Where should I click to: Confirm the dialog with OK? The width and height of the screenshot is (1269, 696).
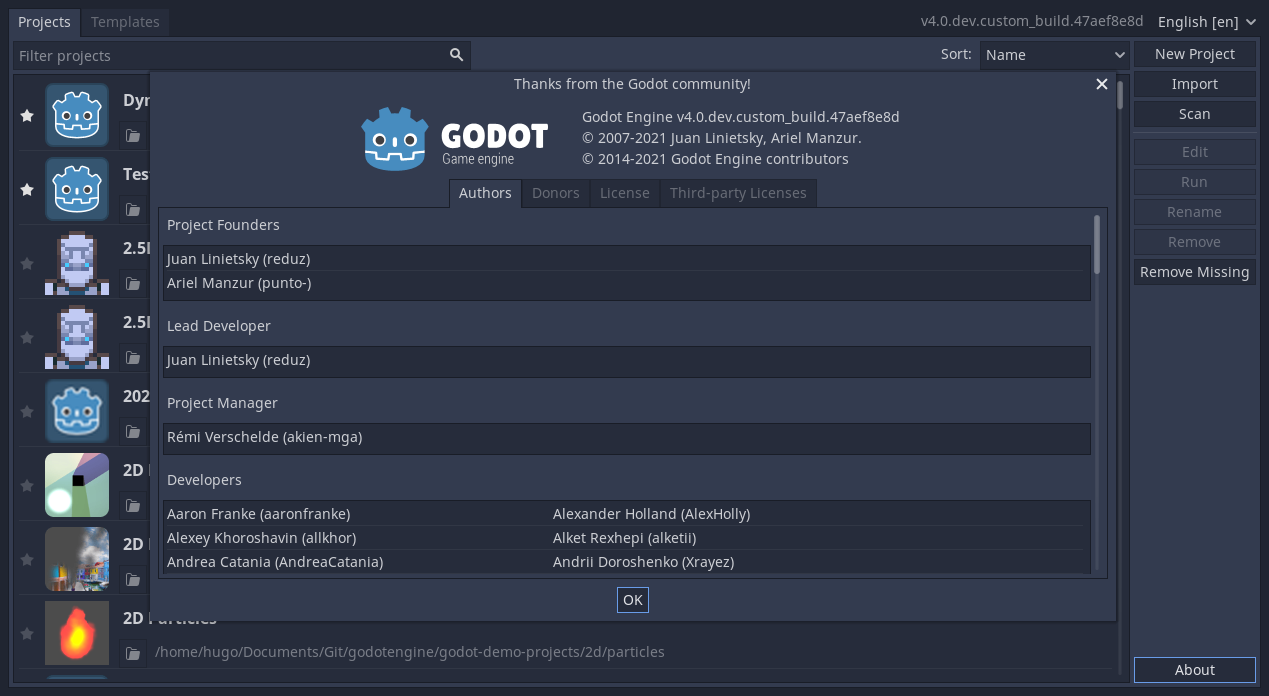pos(633,600)
